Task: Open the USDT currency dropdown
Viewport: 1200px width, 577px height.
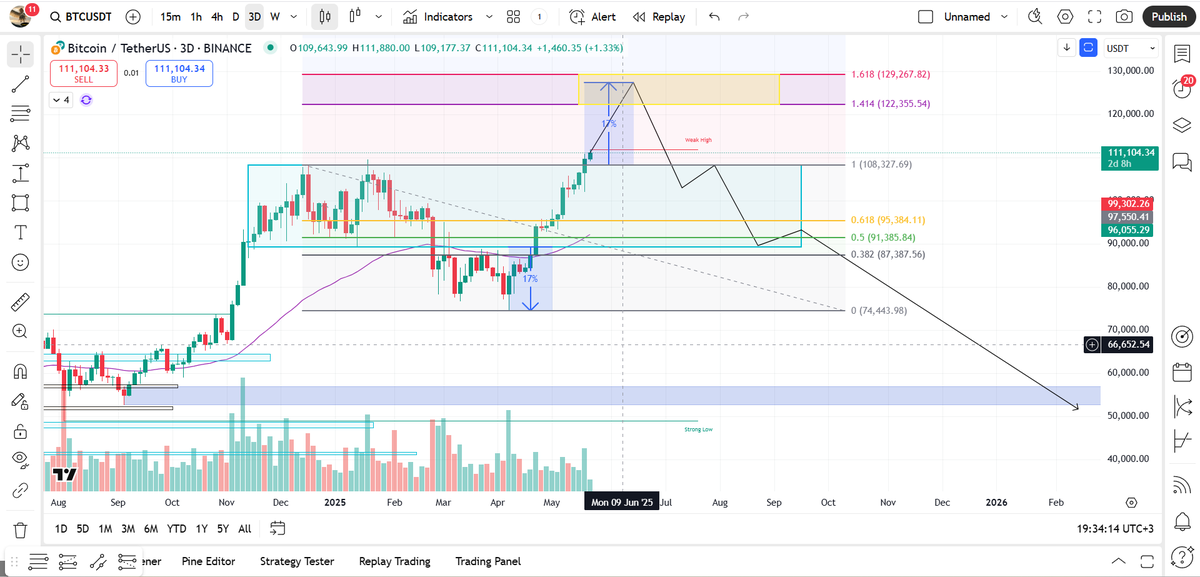Action: [1133, 48]
